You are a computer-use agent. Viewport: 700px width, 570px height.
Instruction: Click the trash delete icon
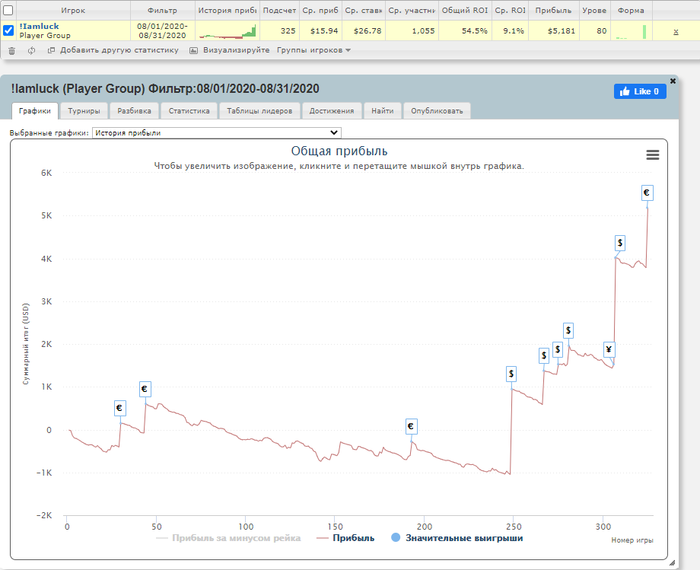[12, 50]
